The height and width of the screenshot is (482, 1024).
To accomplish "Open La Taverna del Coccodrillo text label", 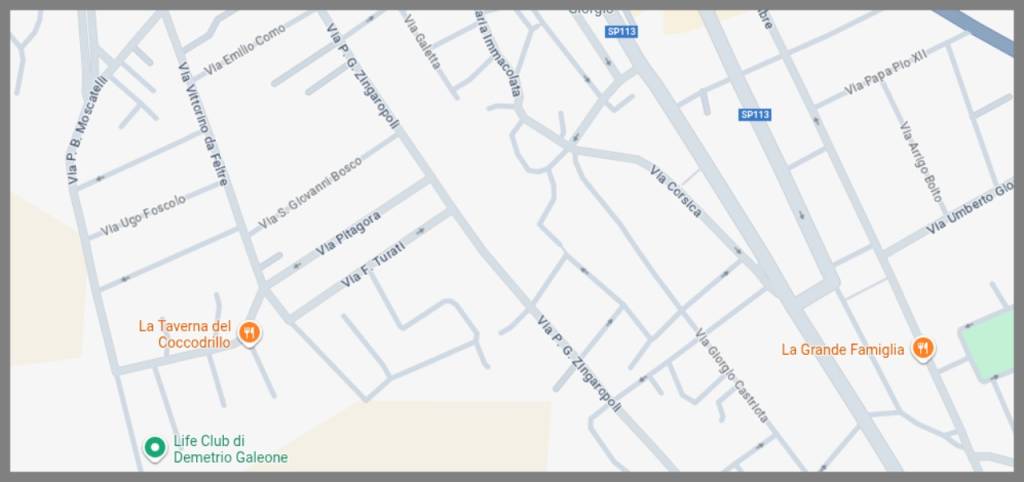I will [185, 334].
